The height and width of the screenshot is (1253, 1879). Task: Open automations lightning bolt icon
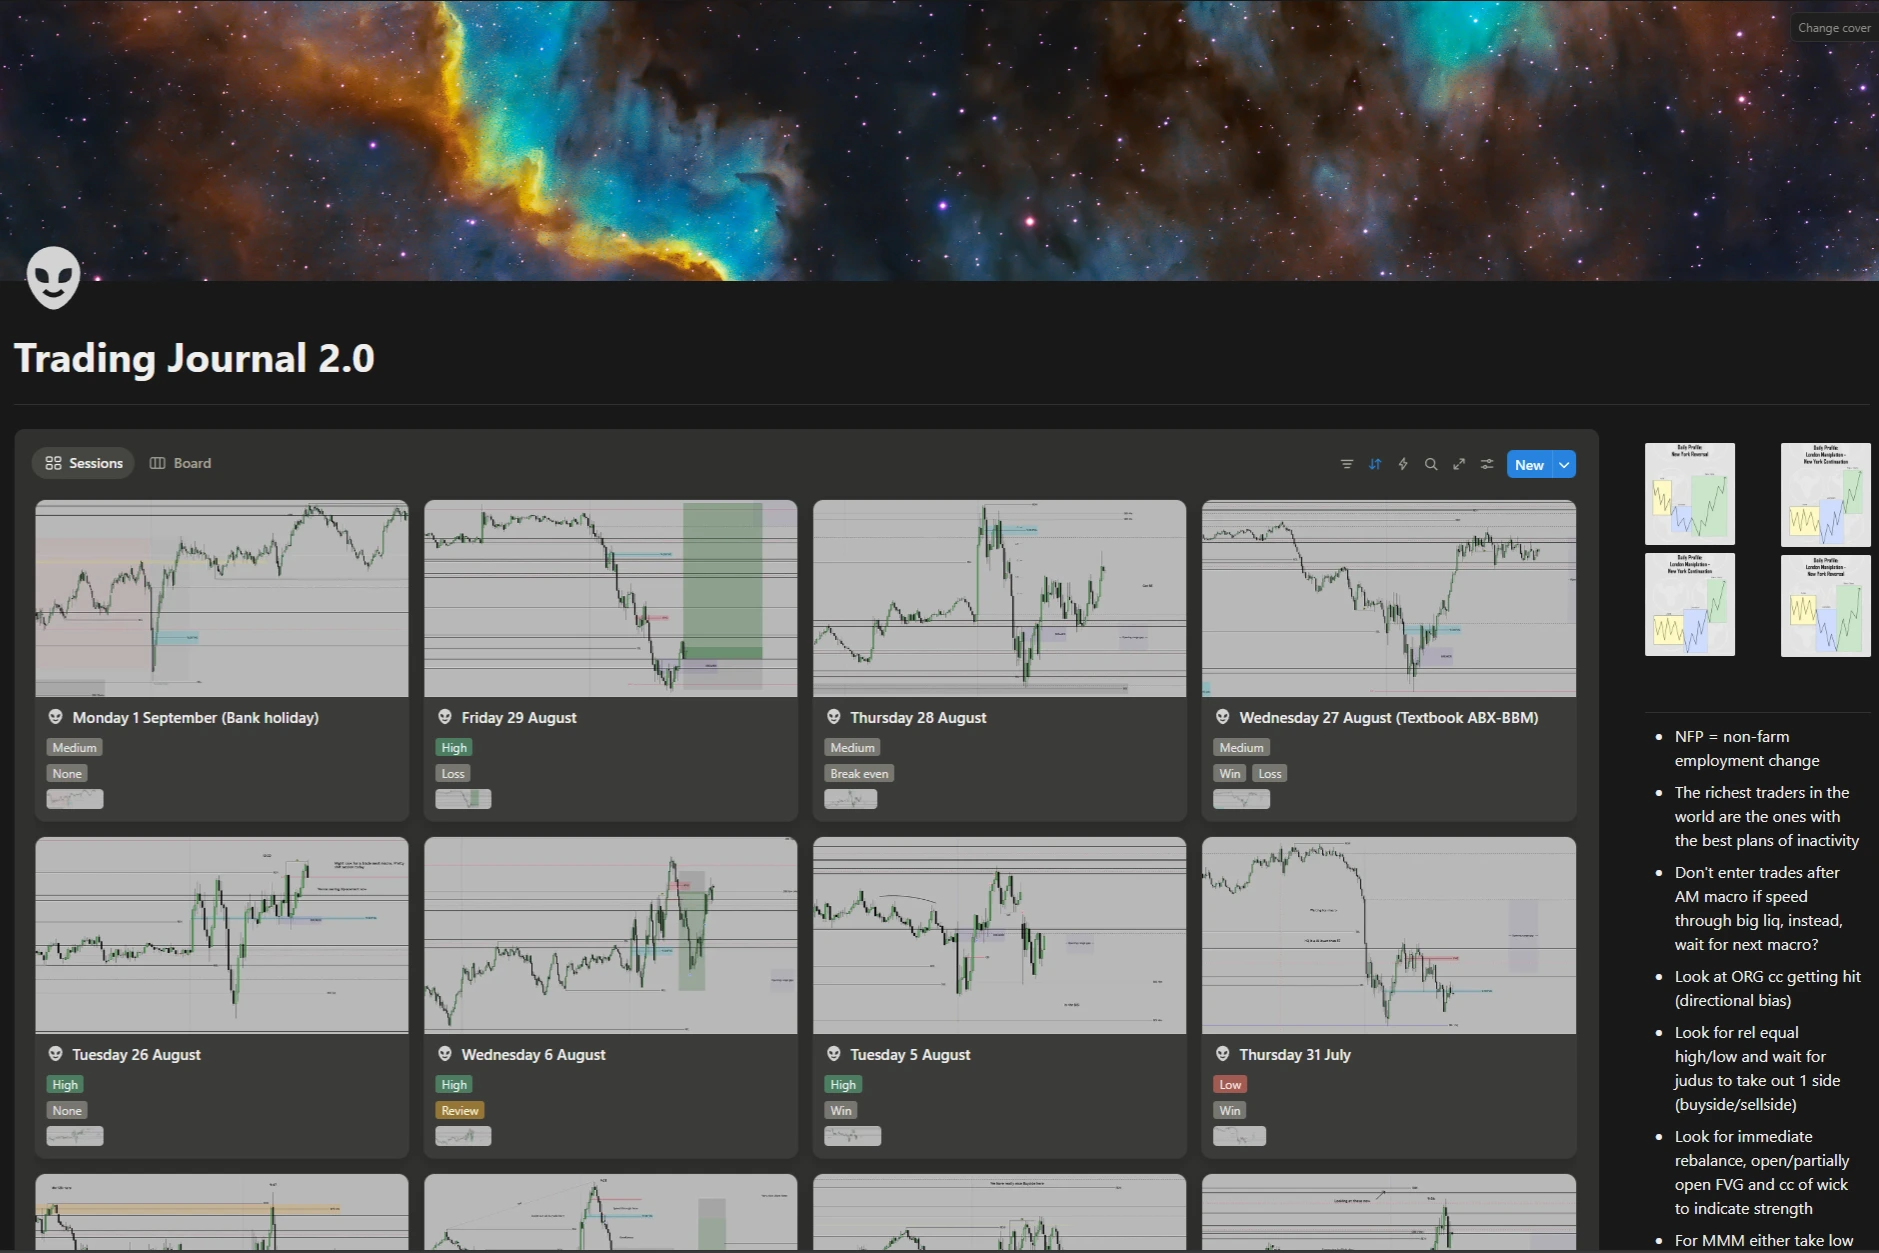click(1403, 464)
